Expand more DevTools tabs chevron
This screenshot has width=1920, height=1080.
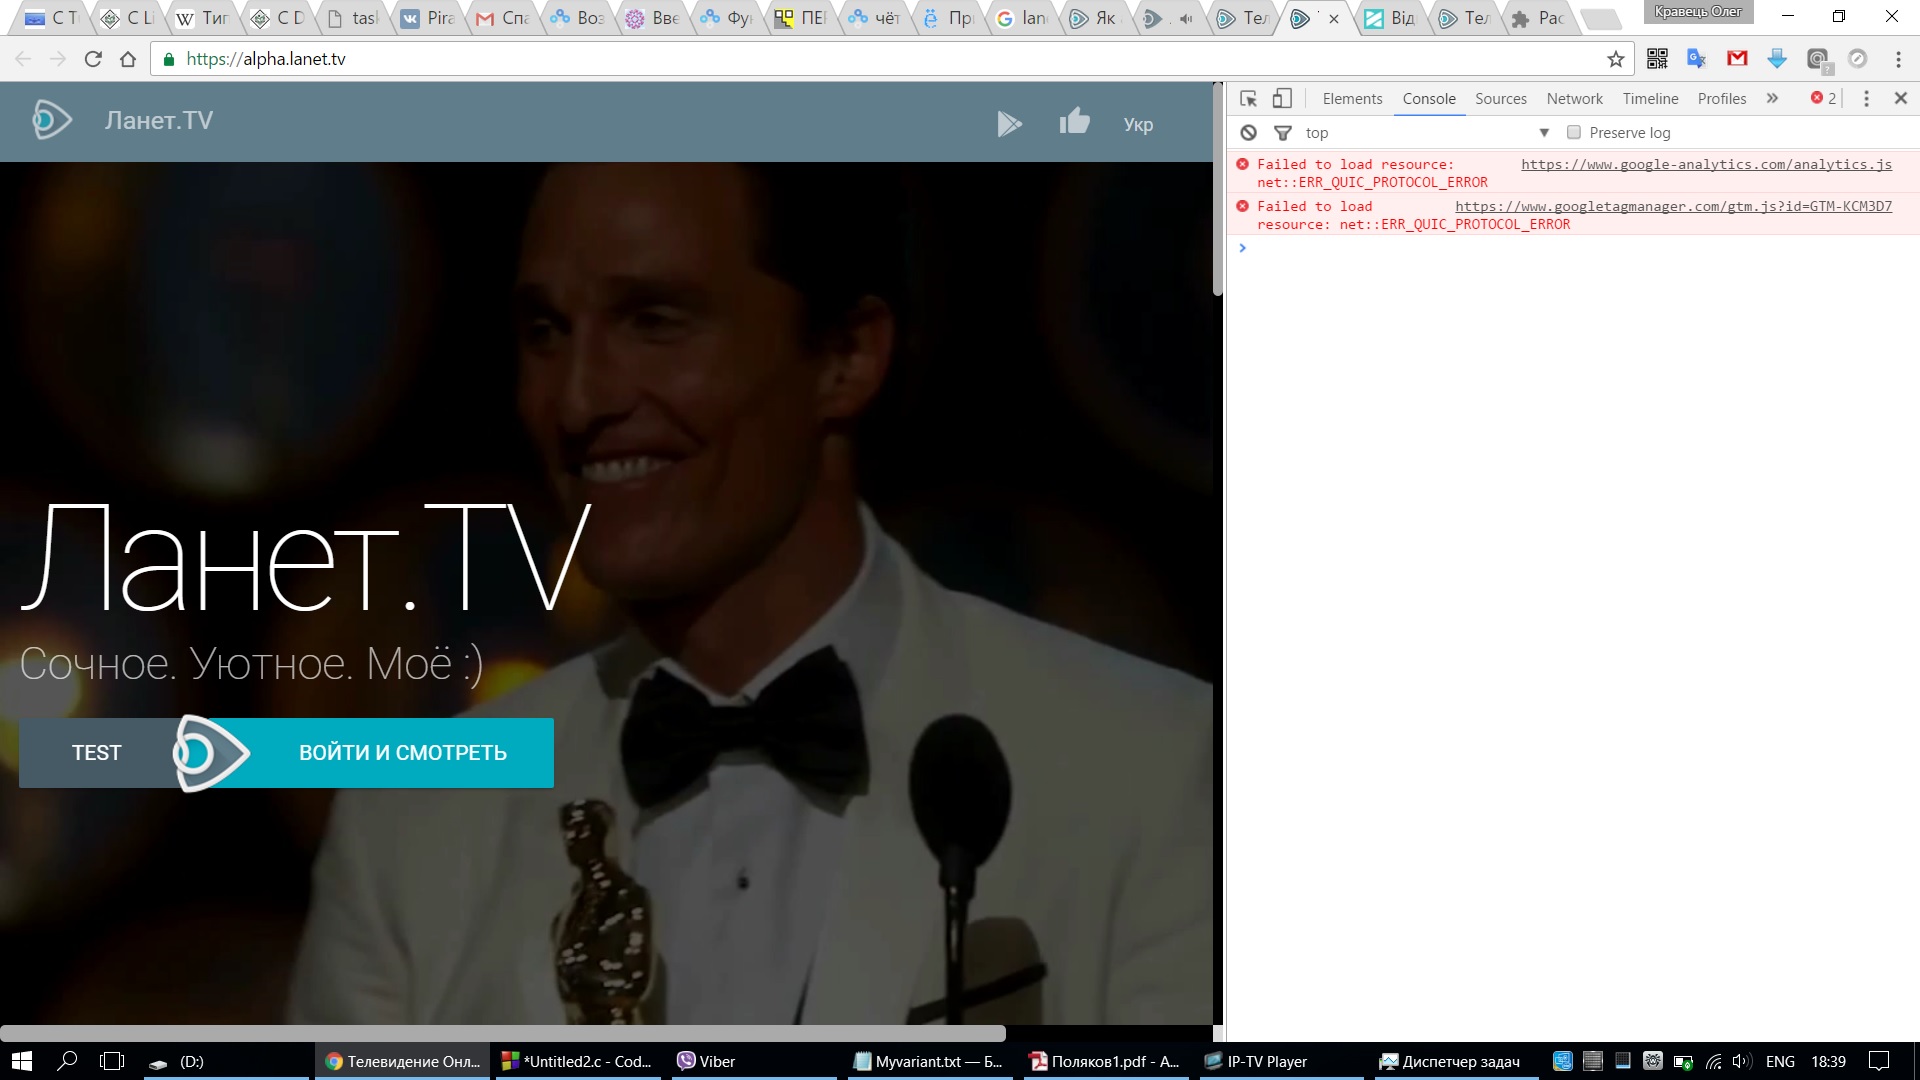[1772, 98]
